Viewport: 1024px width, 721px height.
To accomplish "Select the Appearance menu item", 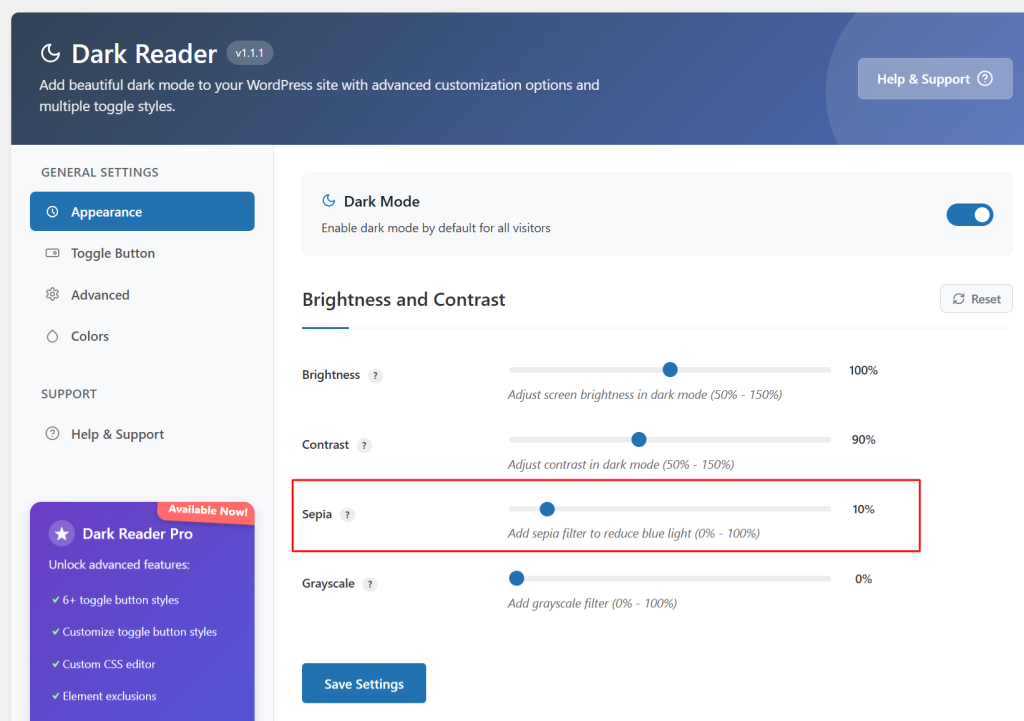I will pyautogui.click(x=142, y=212).
